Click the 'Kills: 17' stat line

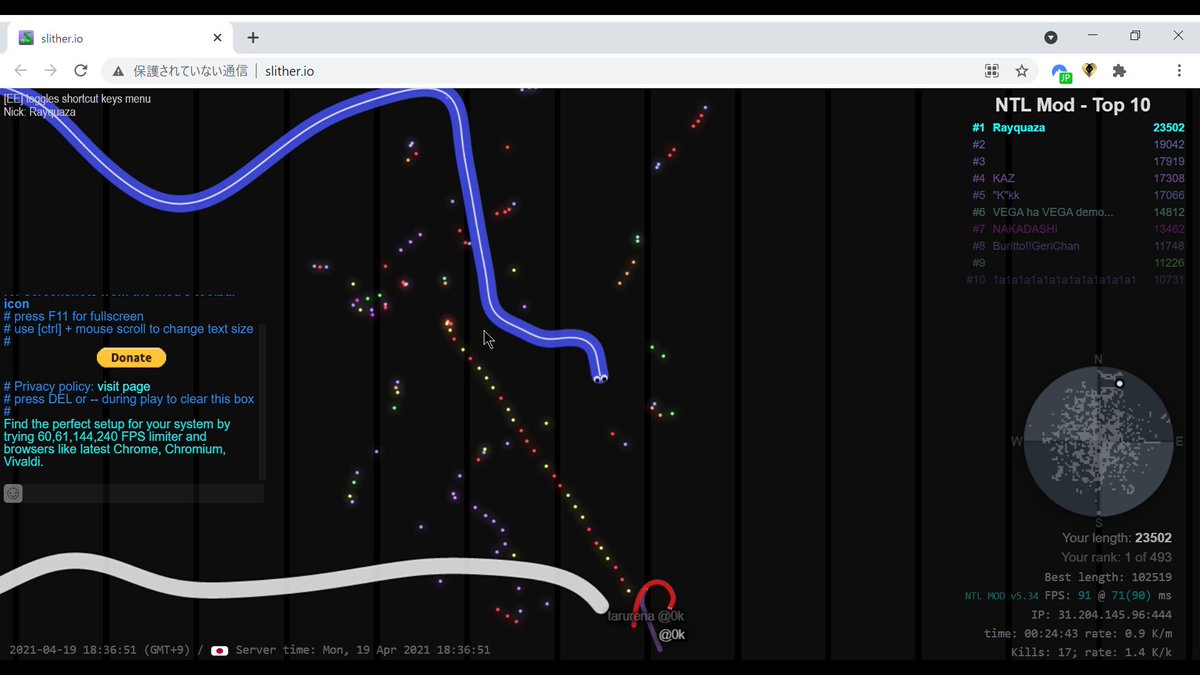(x=1091, y=653)
